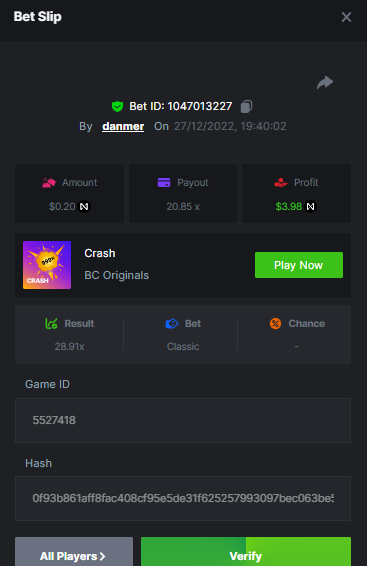Click the share arrow icon
367x566 pixels.
point(325,83)
